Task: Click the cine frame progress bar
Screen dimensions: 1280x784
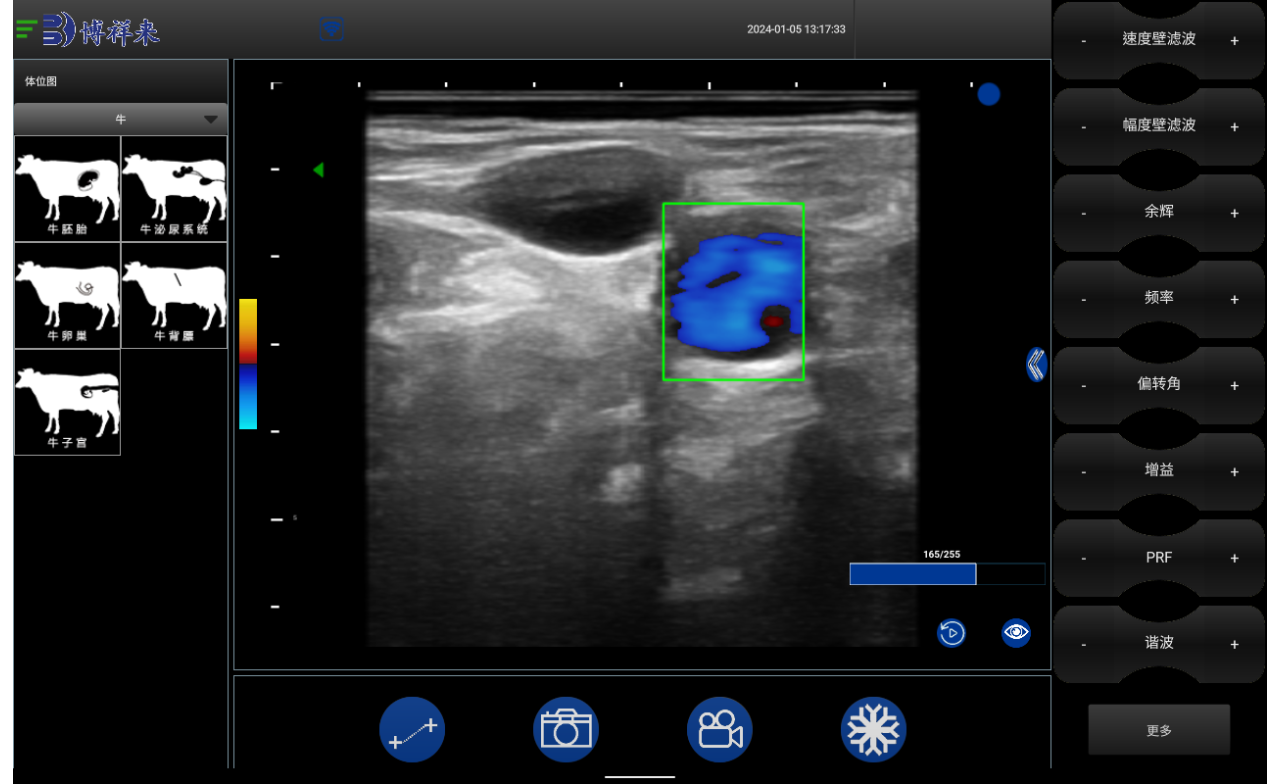Action: click(946, 574)
